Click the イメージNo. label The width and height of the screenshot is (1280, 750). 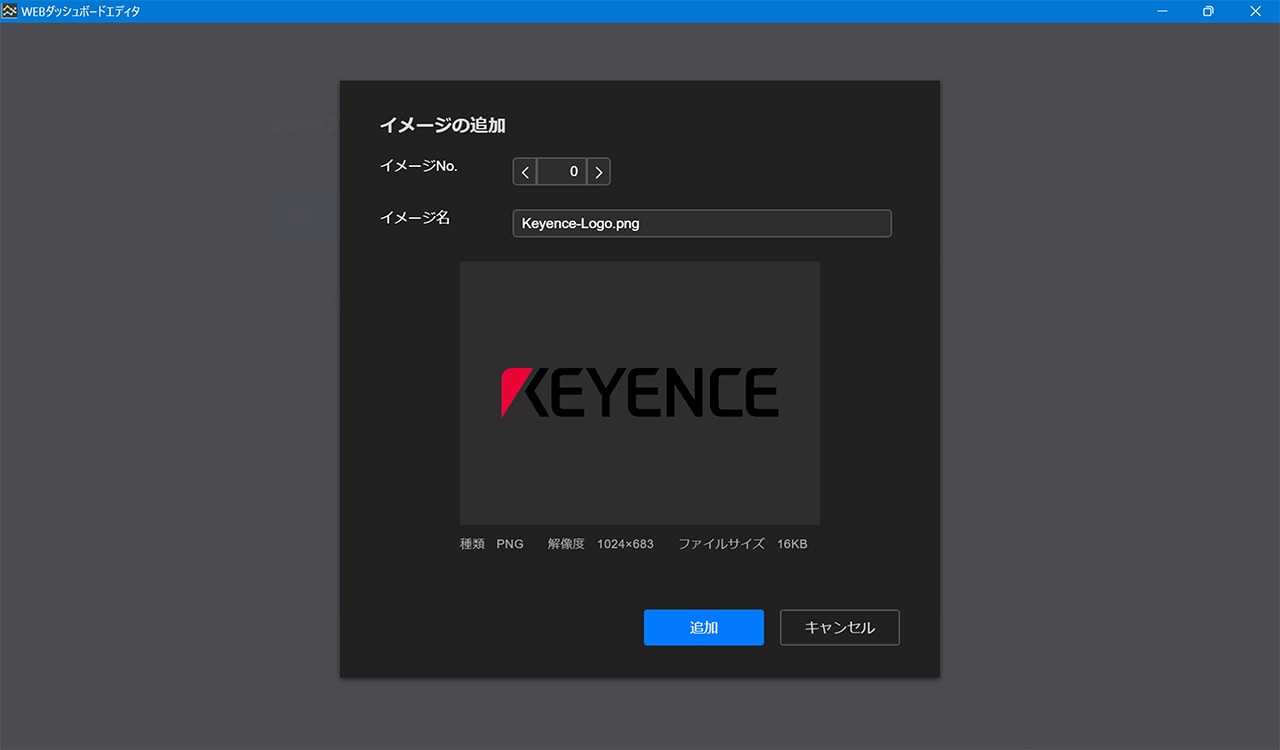click(x=418, y=167)
